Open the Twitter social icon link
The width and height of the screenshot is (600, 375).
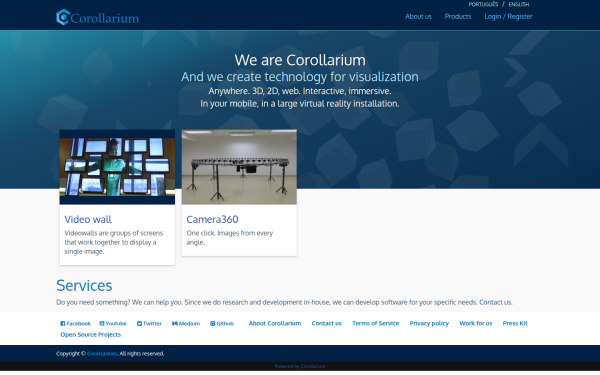click(149, 323)
